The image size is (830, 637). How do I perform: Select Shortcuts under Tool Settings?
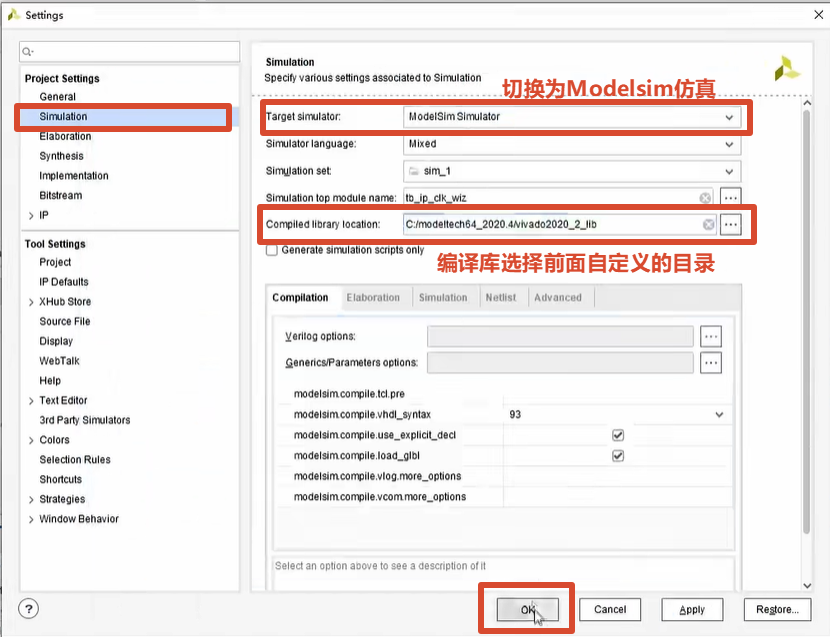(x=60, y=479)
